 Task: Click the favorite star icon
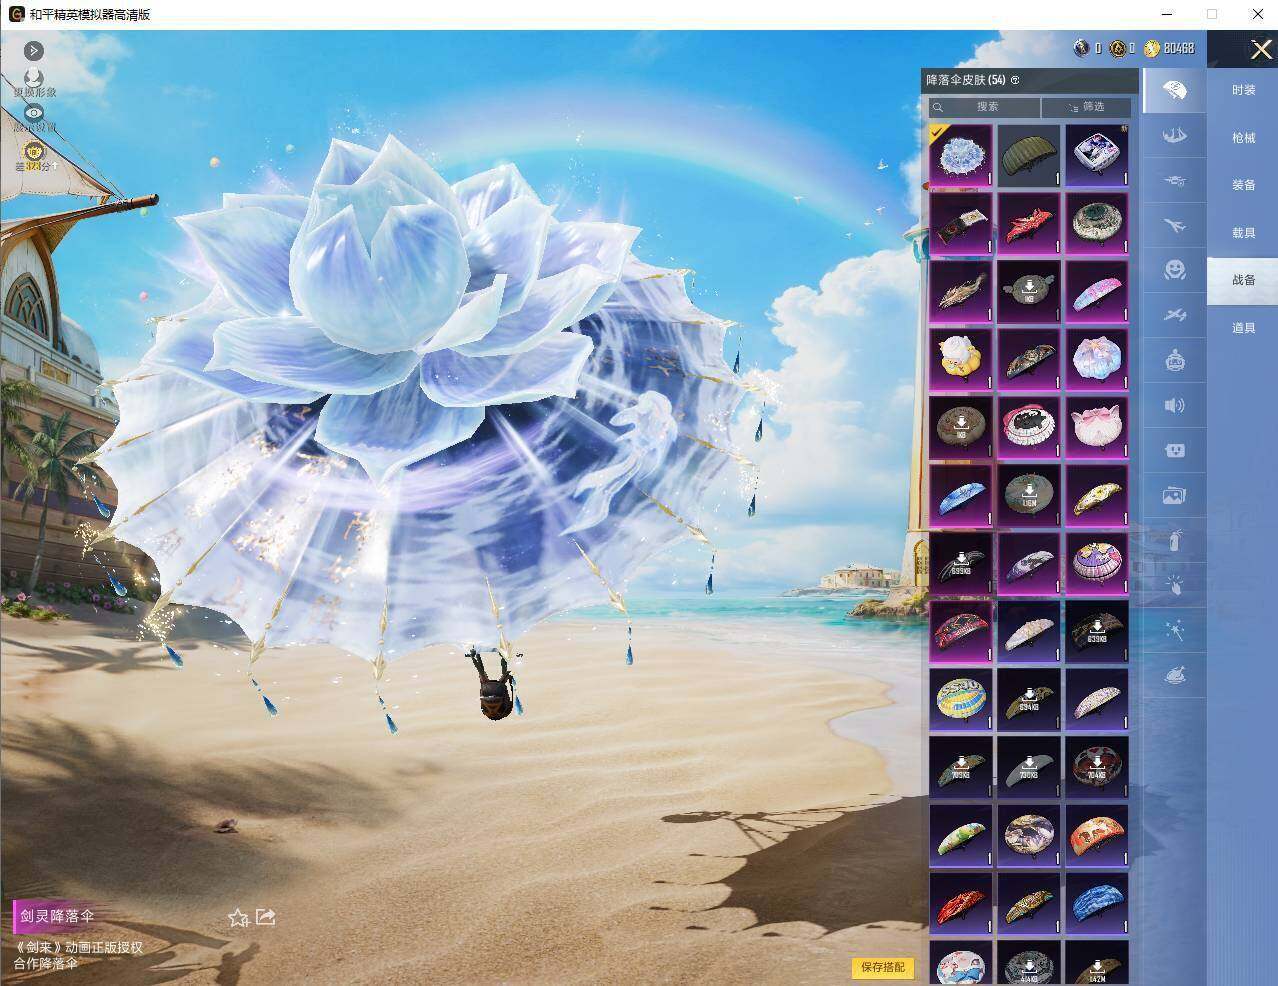click(x=238, y=917)
